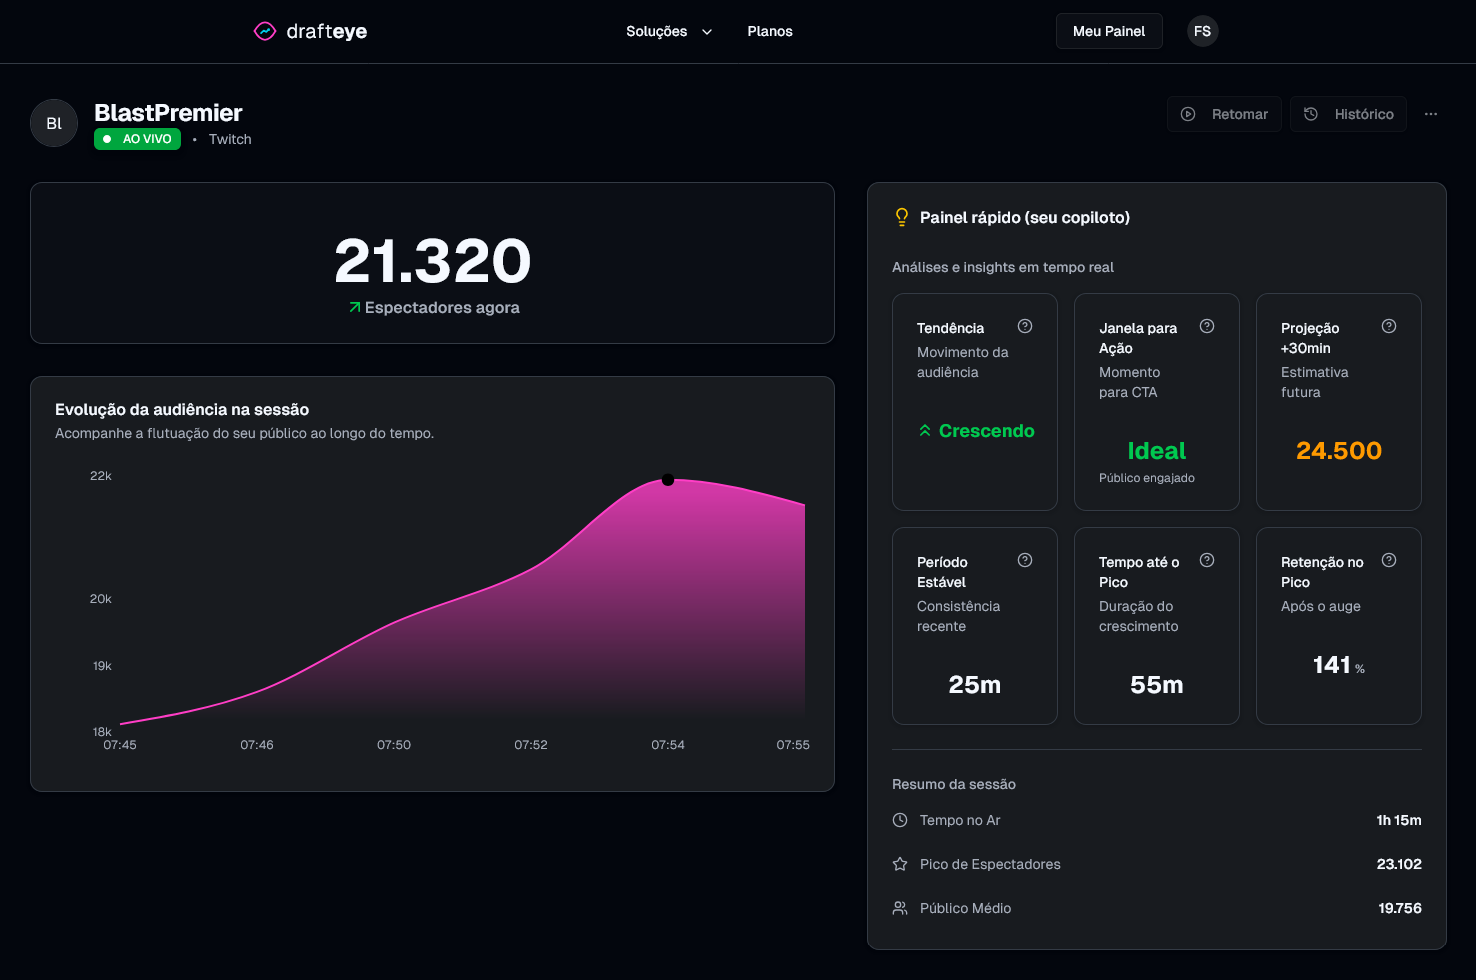The width and height of the screenshot is (1476, 980).
Task: Click the 07:54 time axis label
Action: point(668,745)
